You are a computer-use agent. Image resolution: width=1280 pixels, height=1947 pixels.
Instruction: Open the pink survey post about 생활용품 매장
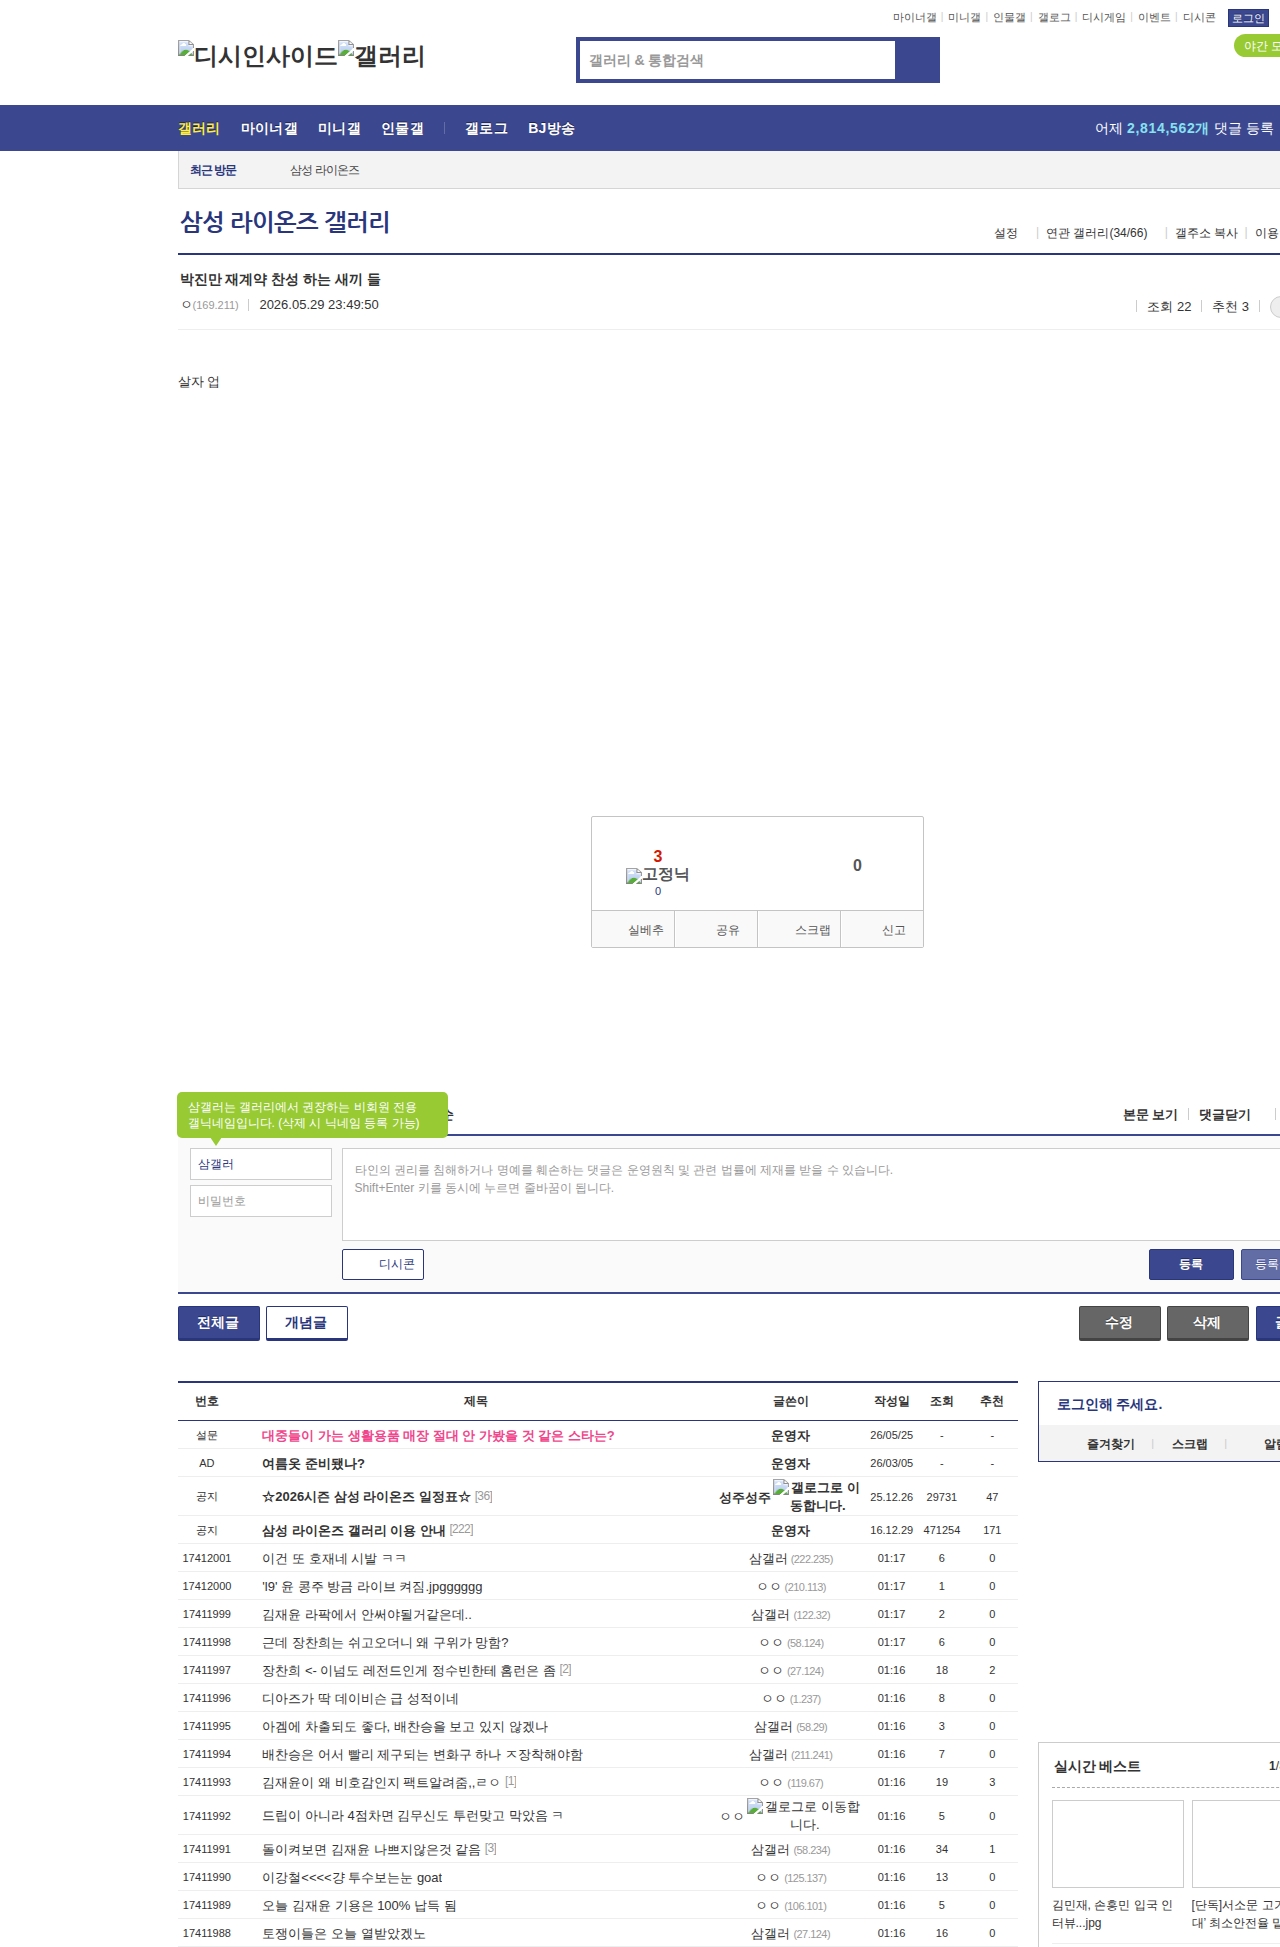tap(438, 1436)
